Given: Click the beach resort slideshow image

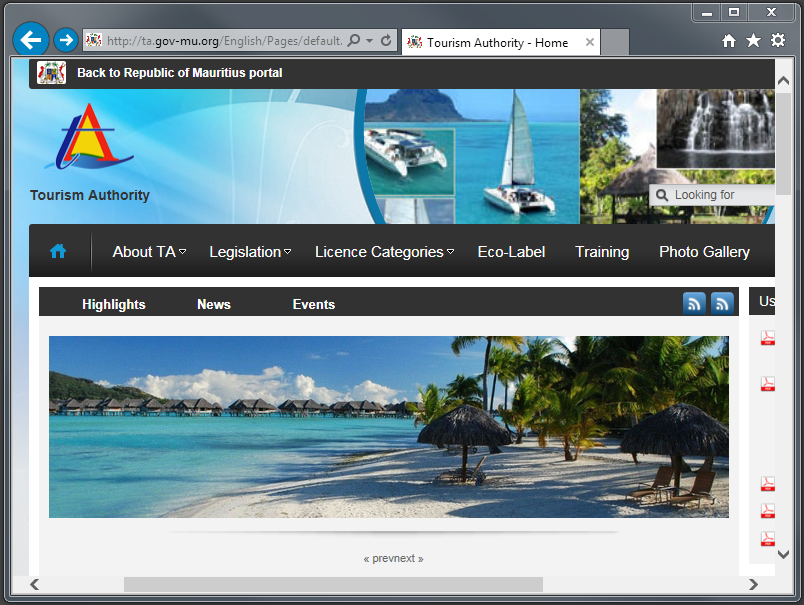Looking at the screenshot, I should pyautogui.click(x=389, y=427).
